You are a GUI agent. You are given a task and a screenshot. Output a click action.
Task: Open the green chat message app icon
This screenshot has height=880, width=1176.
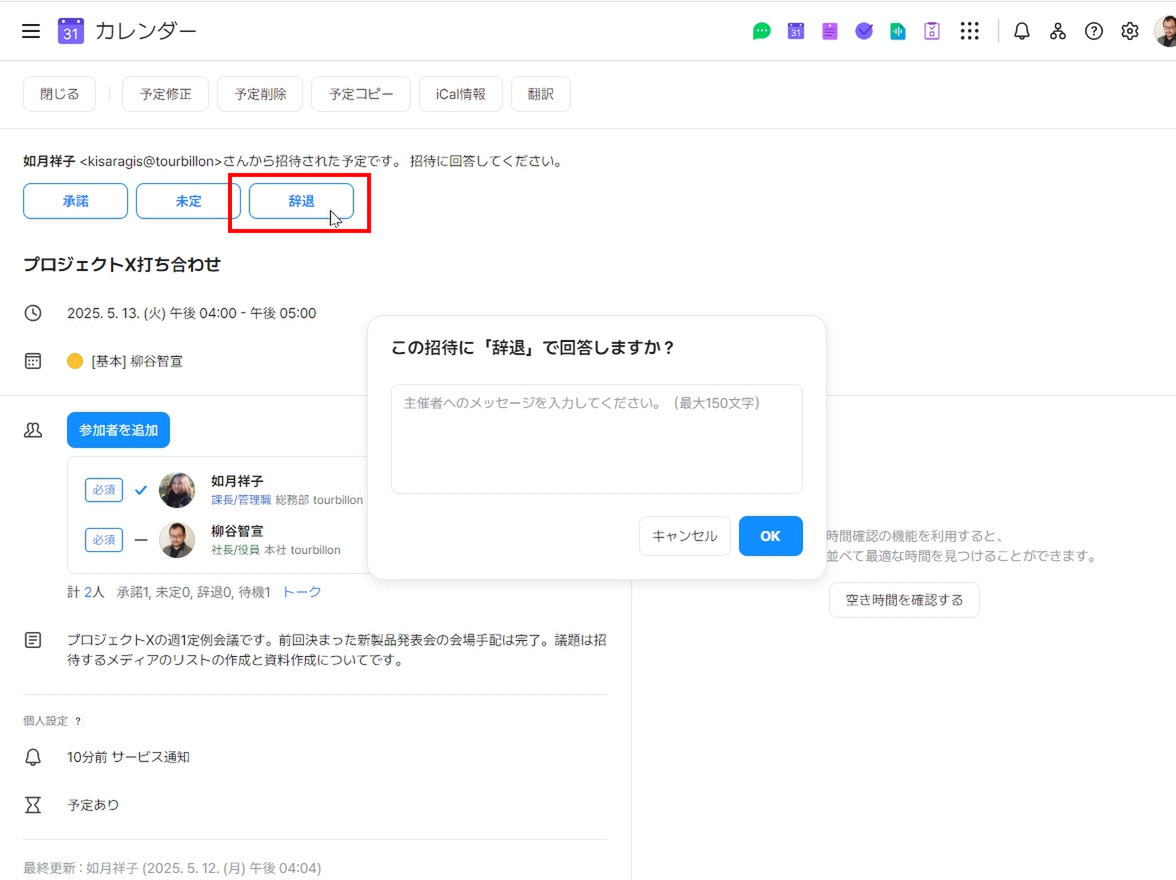[x=762, y=31]
